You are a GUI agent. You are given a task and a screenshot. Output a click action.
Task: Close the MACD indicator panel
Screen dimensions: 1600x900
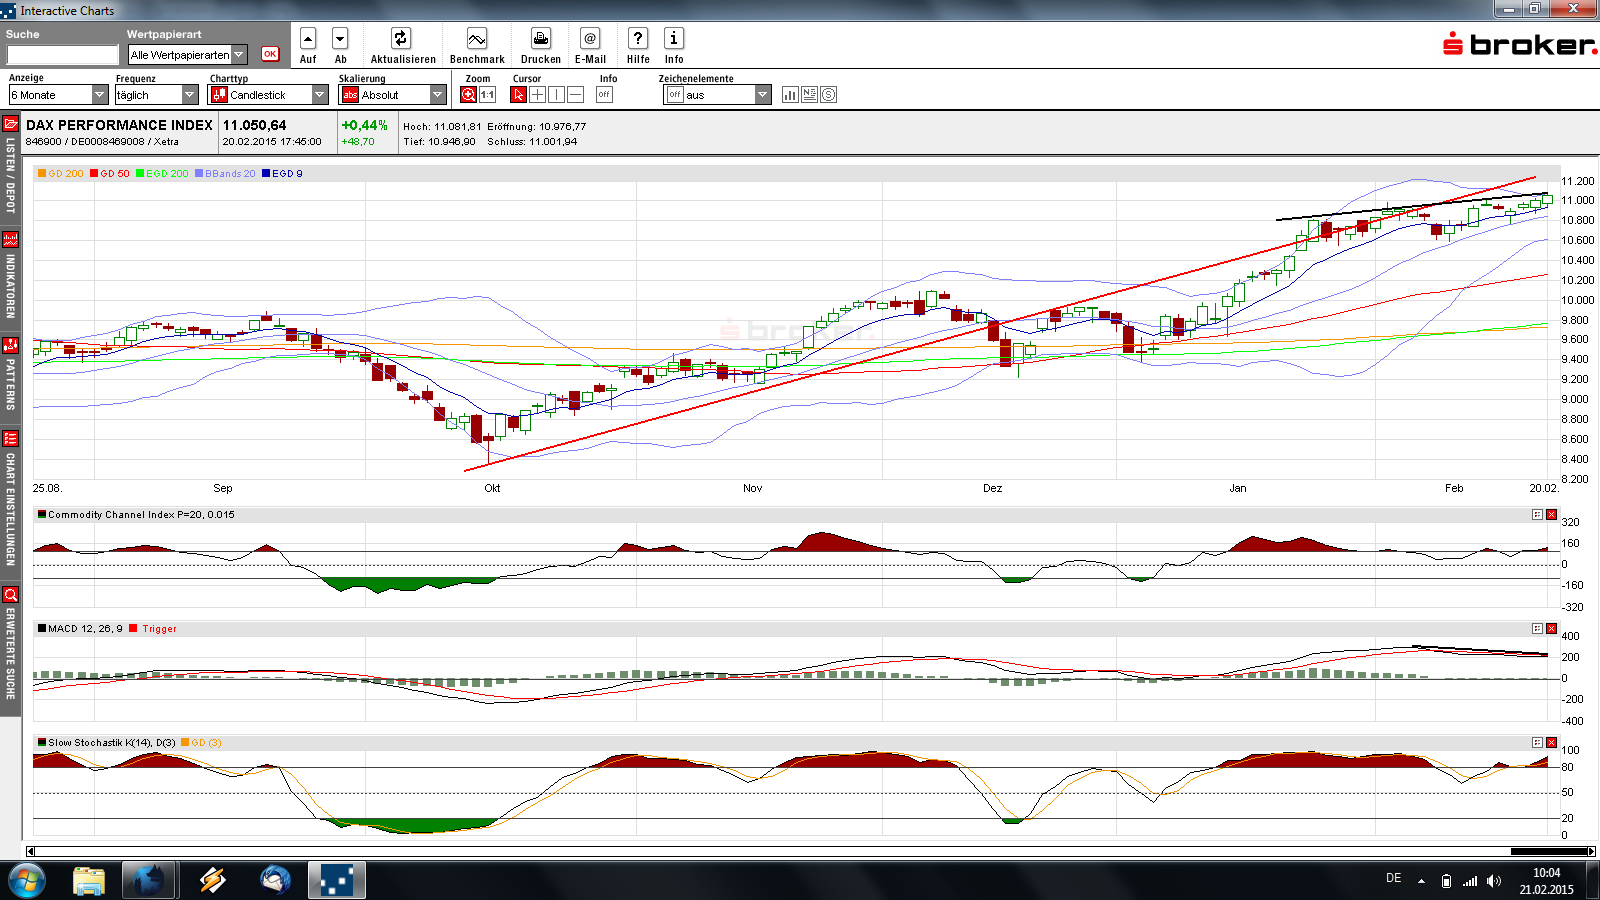[1551, 629]
